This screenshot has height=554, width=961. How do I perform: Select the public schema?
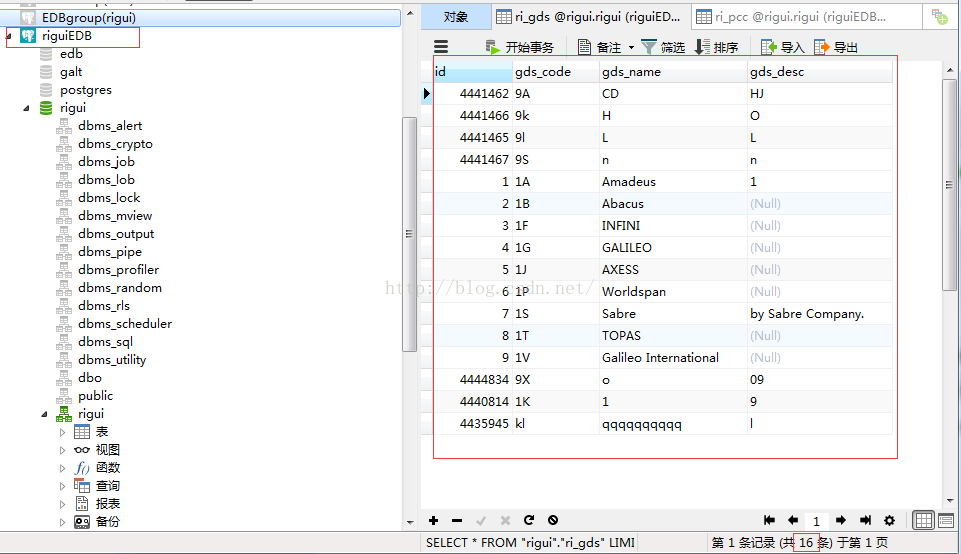[x=96, y=396]
